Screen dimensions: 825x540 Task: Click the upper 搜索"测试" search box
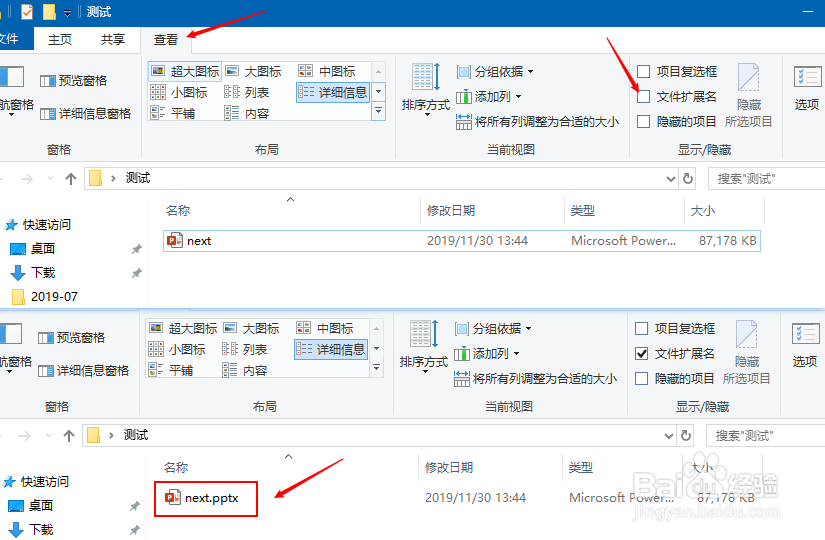pyautogui.click(x=767, y=179)
